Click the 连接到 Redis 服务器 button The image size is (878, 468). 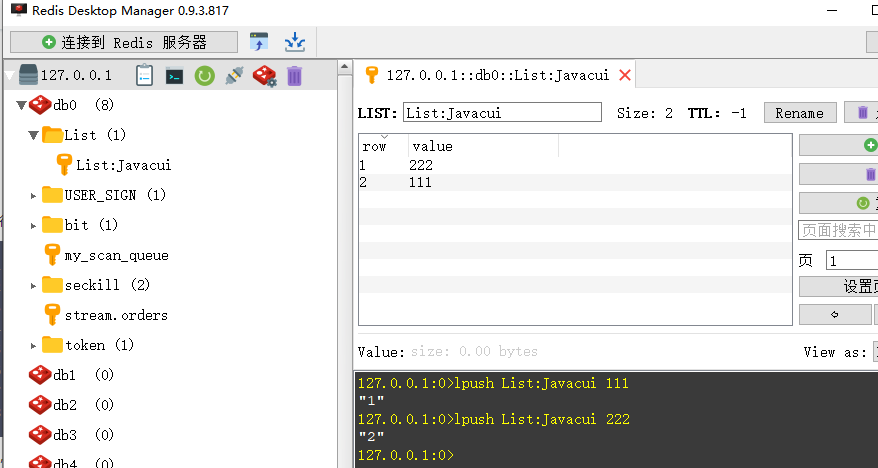[124, 42]
